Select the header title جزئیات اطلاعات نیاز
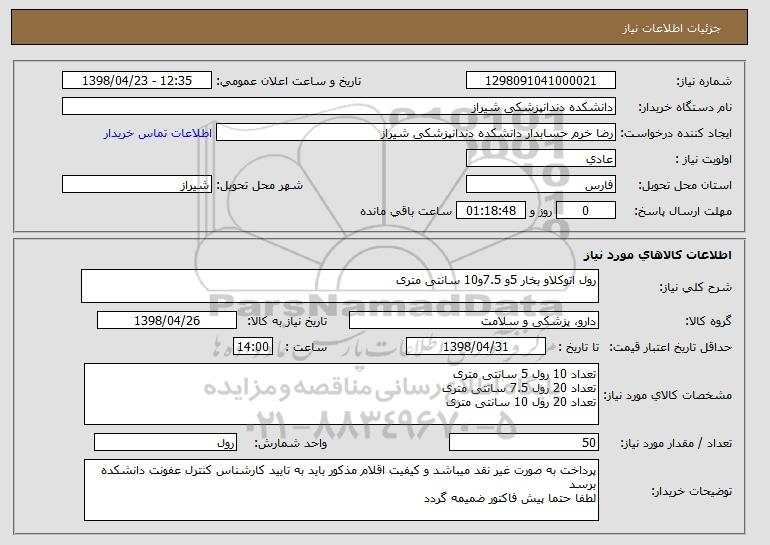This screenshot has width=770, height=545. click(x=671, y=28)
